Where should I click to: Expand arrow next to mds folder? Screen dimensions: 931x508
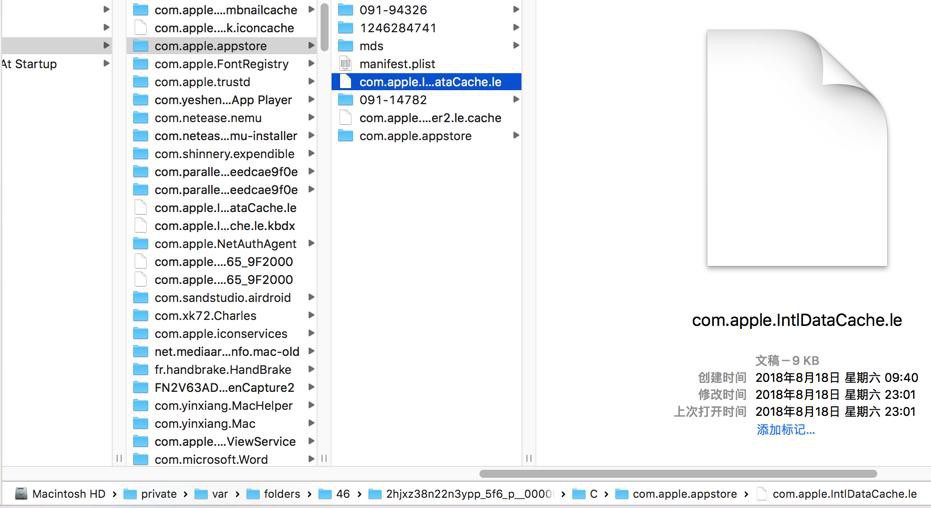point(516,46)
